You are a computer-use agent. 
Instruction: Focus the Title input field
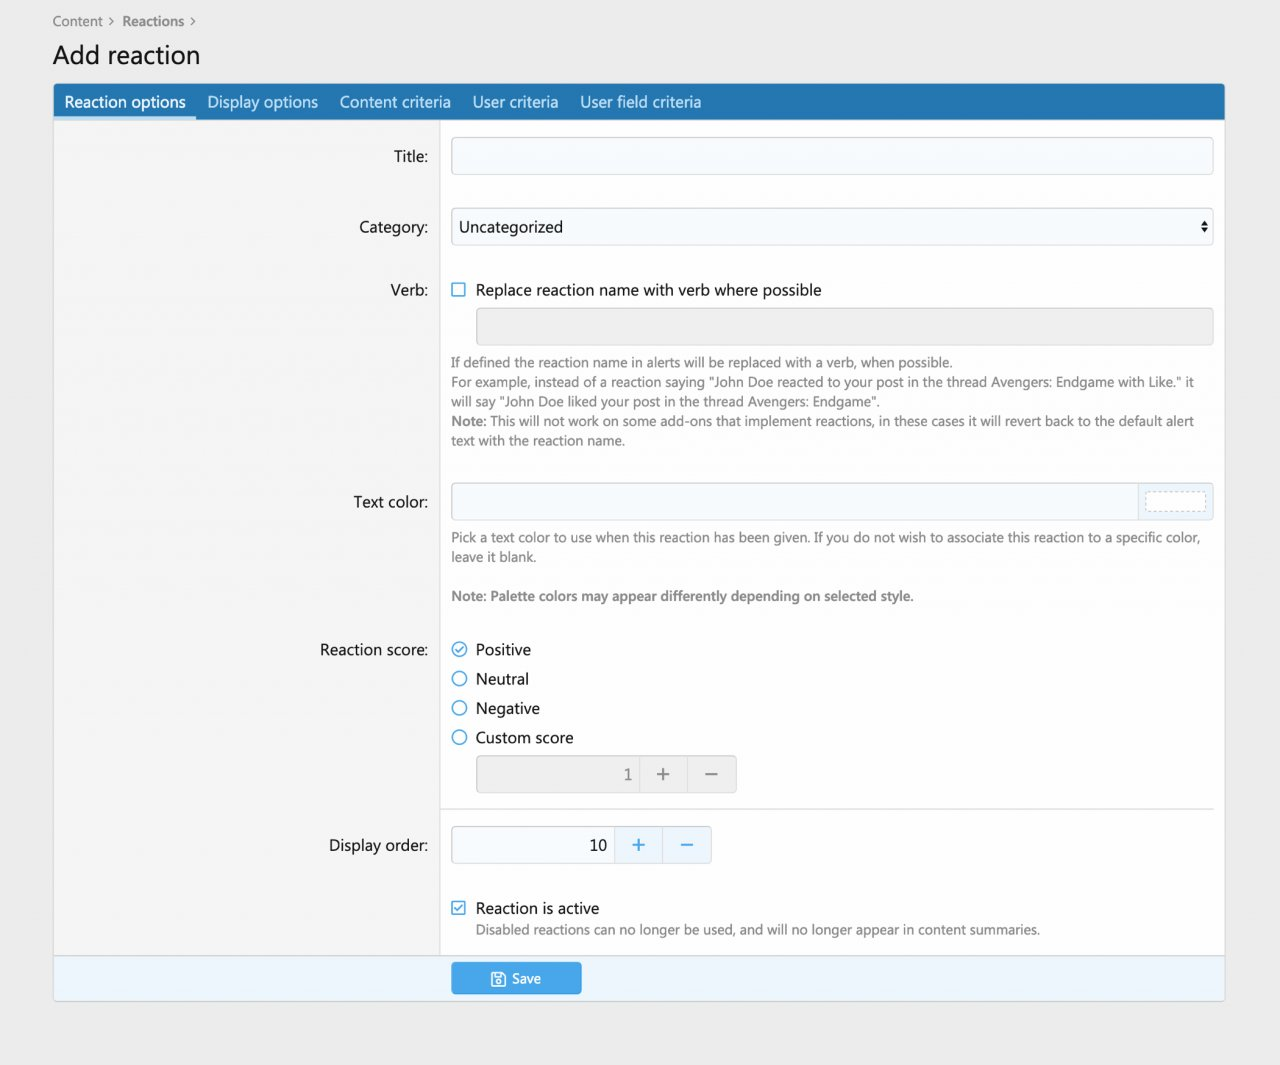pos(831,156)
